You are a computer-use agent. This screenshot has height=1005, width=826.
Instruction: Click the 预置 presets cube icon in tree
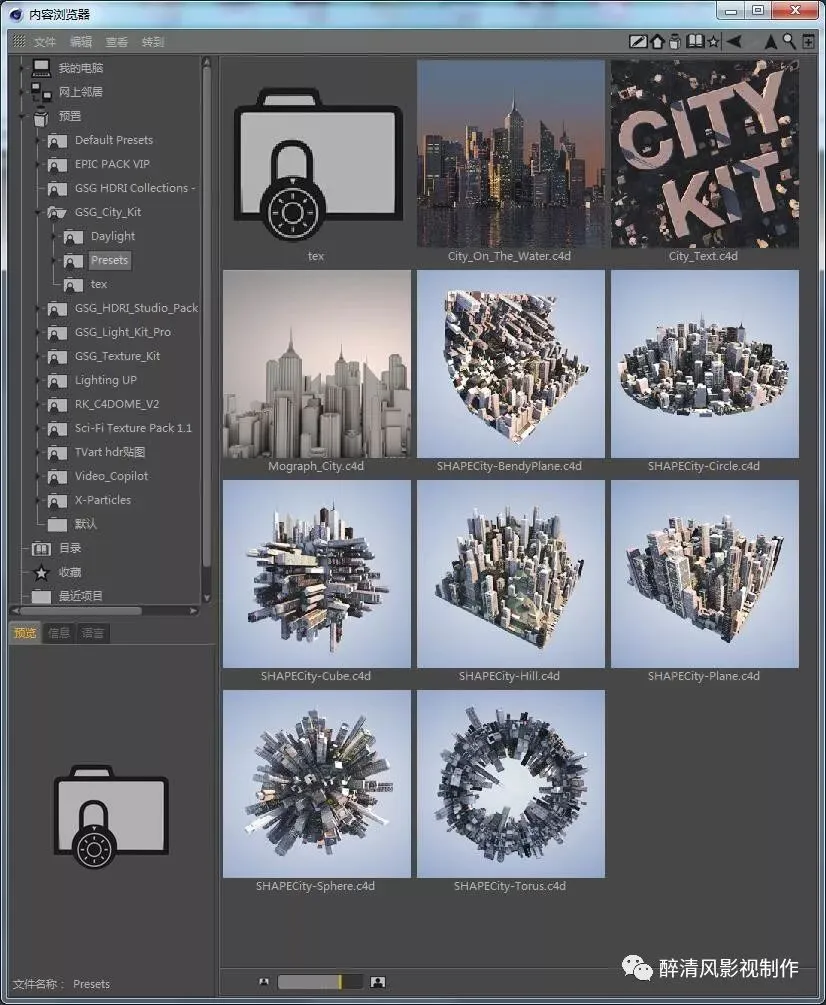coord(42,116)
